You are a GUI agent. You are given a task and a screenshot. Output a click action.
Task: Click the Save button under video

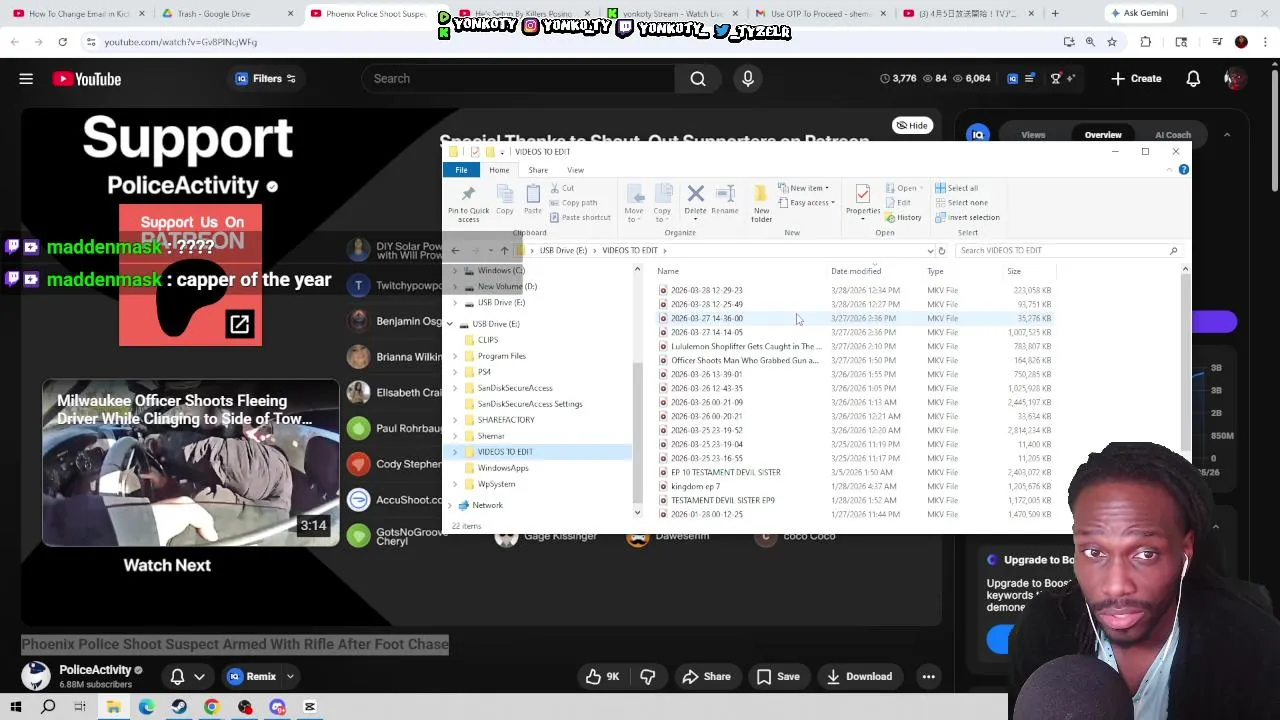click(x=778, y=676)
